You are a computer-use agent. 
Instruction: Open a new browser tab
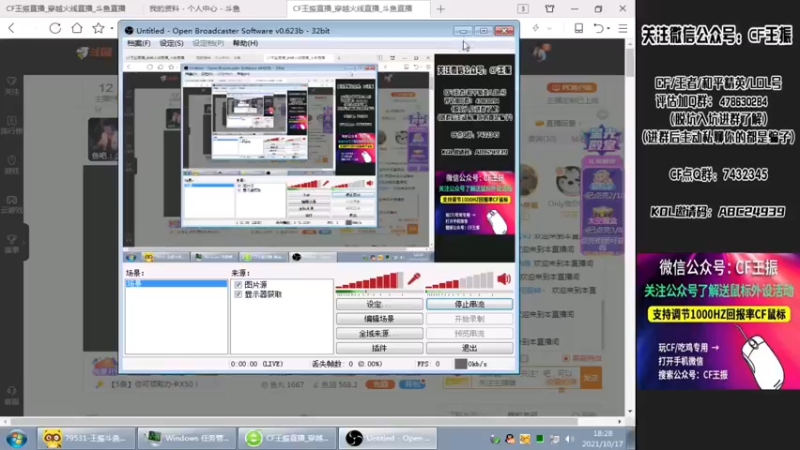441,9
